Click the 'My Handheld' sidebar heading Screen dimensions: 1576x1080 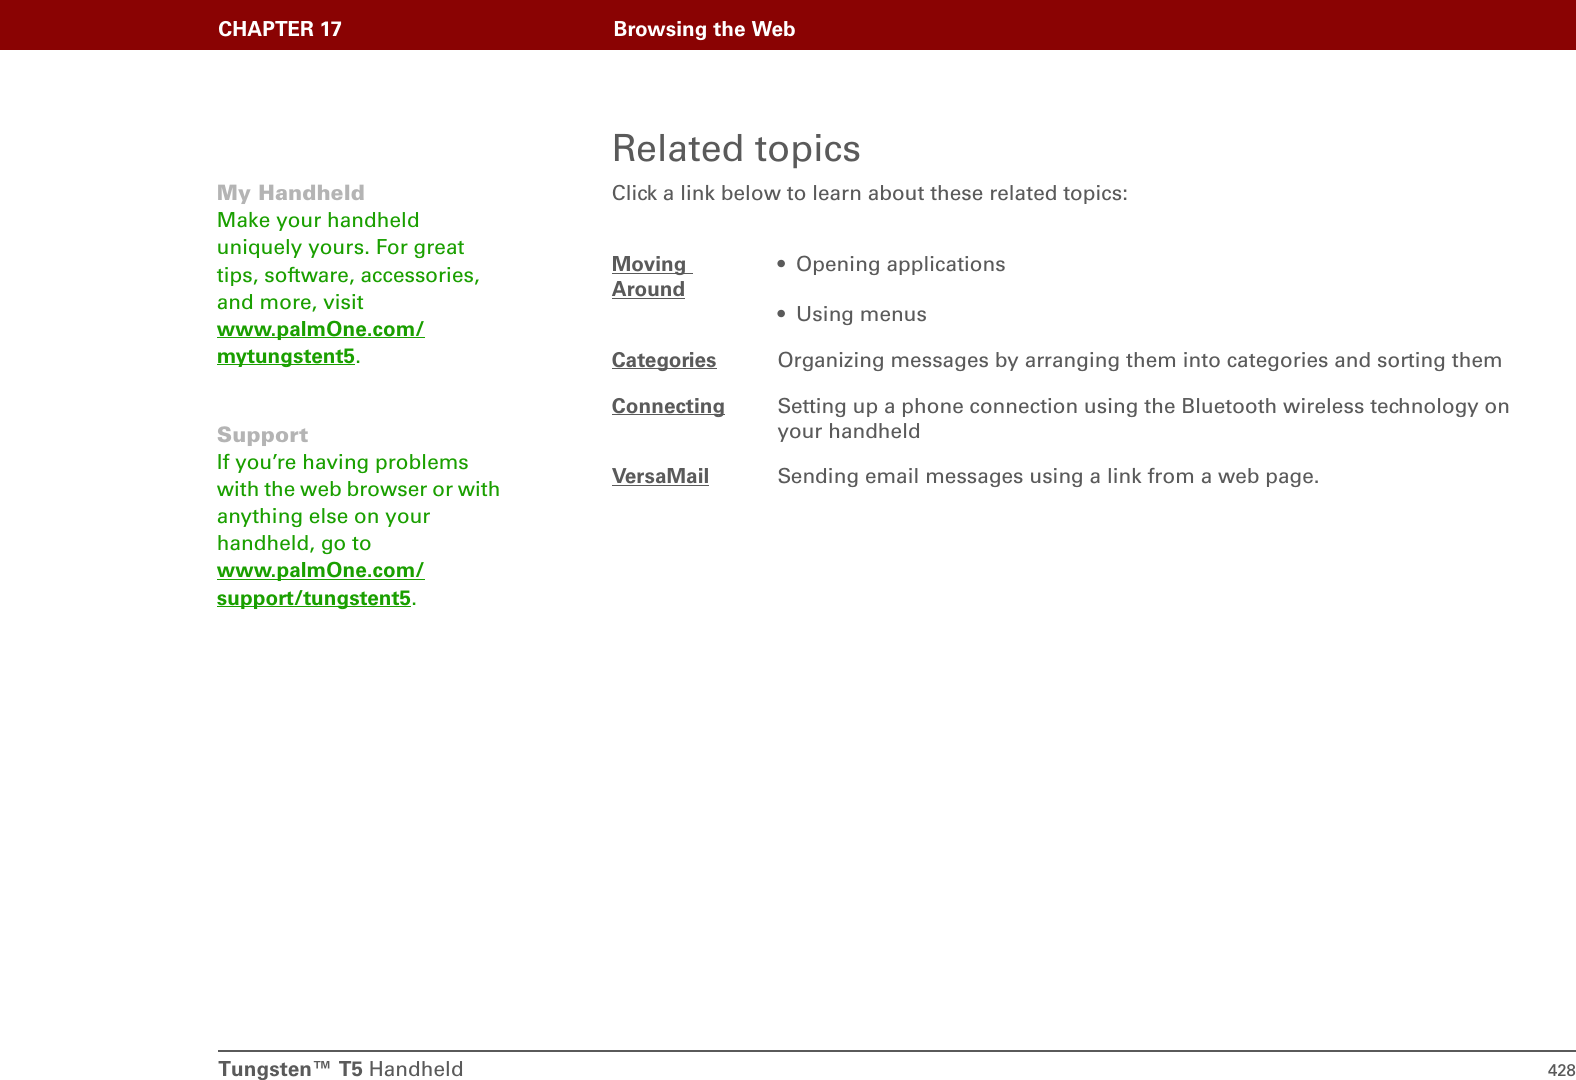291,192
